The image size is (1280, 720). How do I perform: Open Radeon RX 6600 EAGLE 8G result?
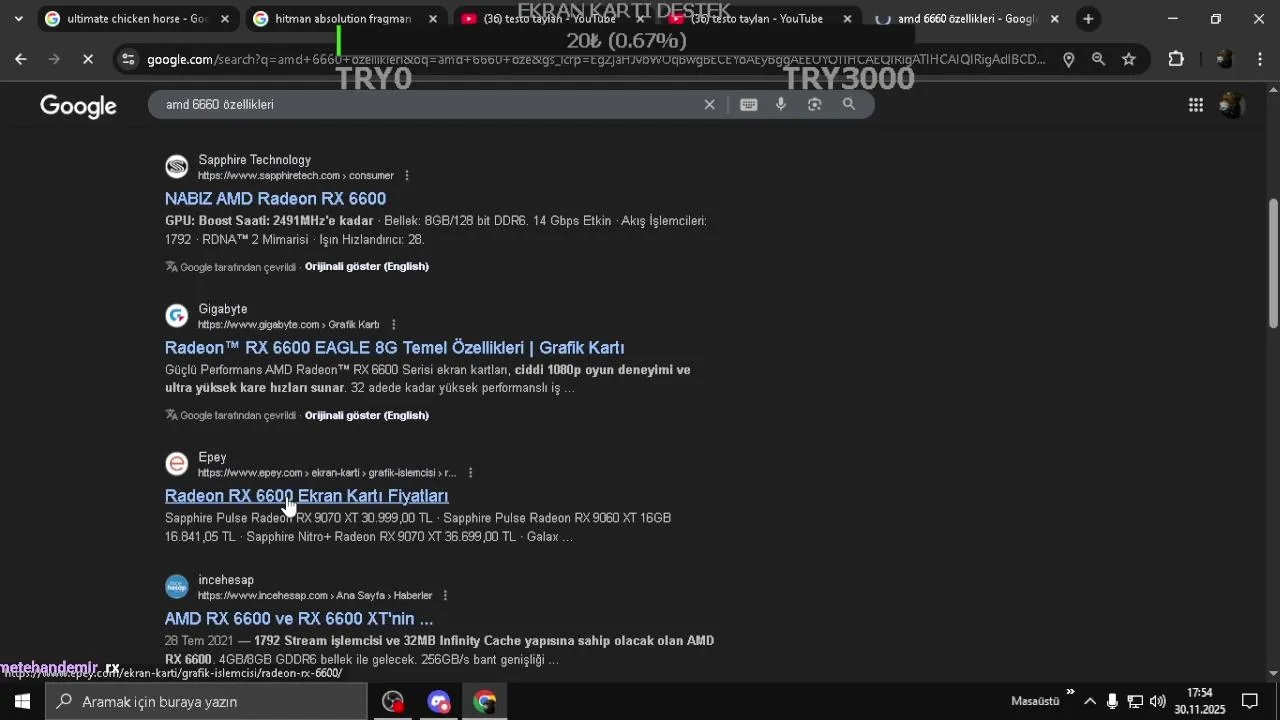394,348
